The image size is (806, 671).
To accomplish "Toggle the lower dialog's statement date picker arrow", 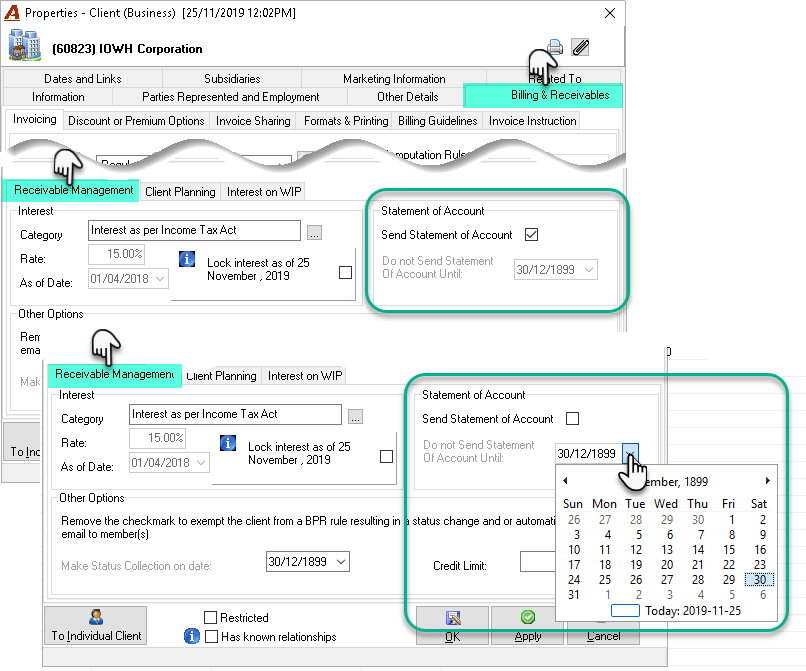I will (x=630, y=453).
